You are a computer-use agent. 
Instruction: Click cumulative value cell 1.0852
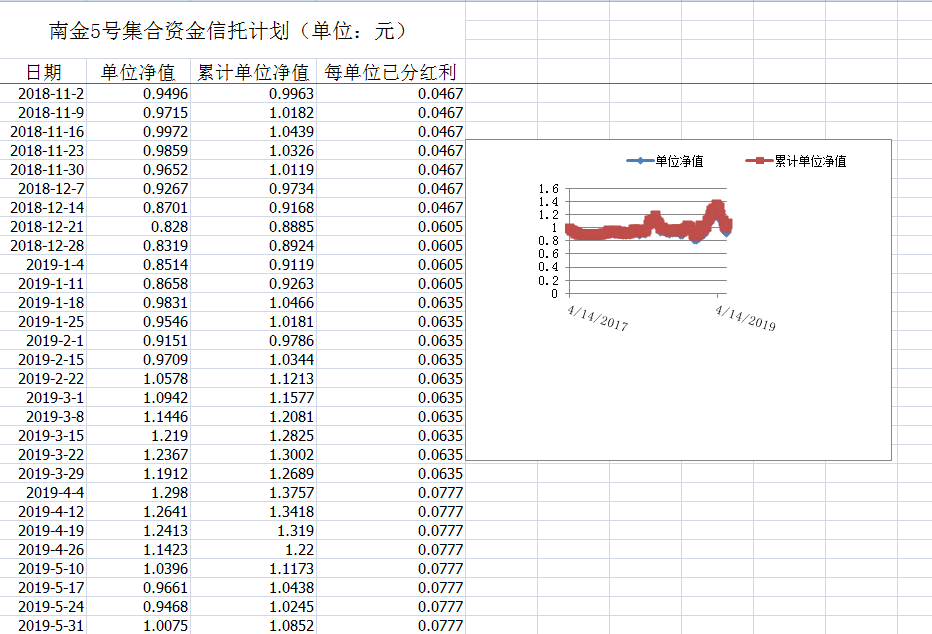(253, 626)
